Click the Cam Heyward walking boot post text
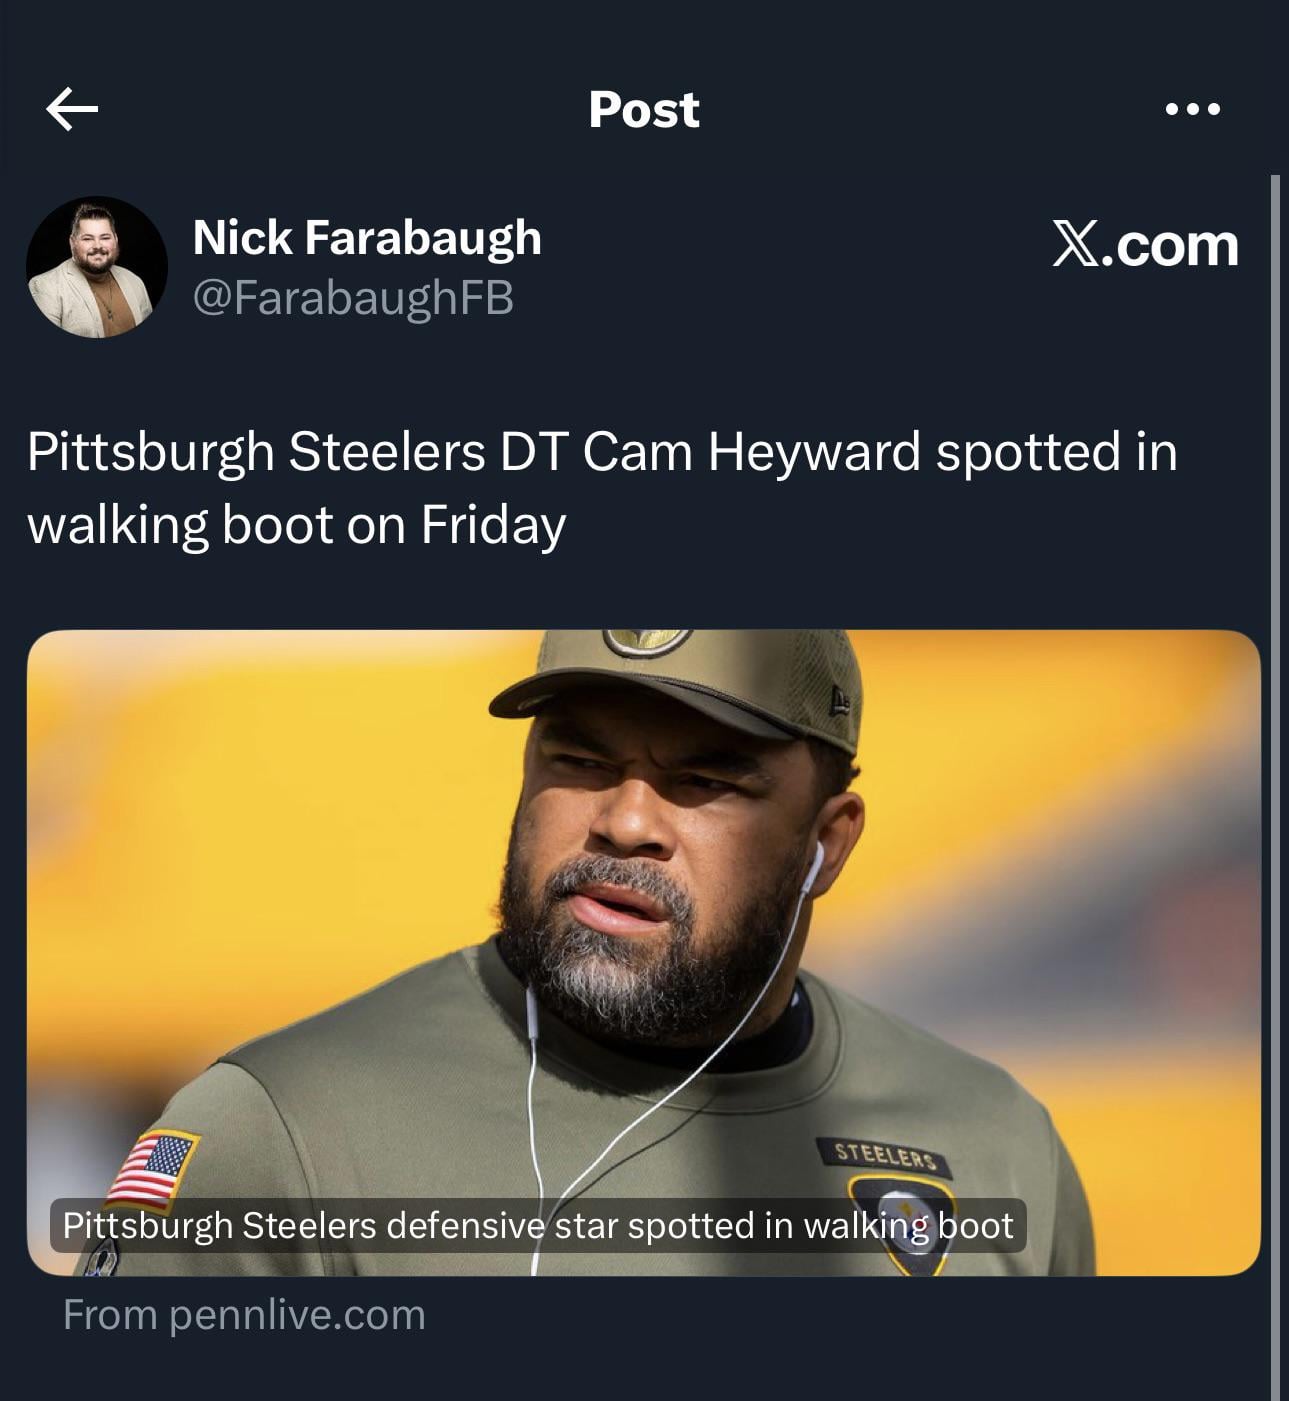 tap(602, 488)
